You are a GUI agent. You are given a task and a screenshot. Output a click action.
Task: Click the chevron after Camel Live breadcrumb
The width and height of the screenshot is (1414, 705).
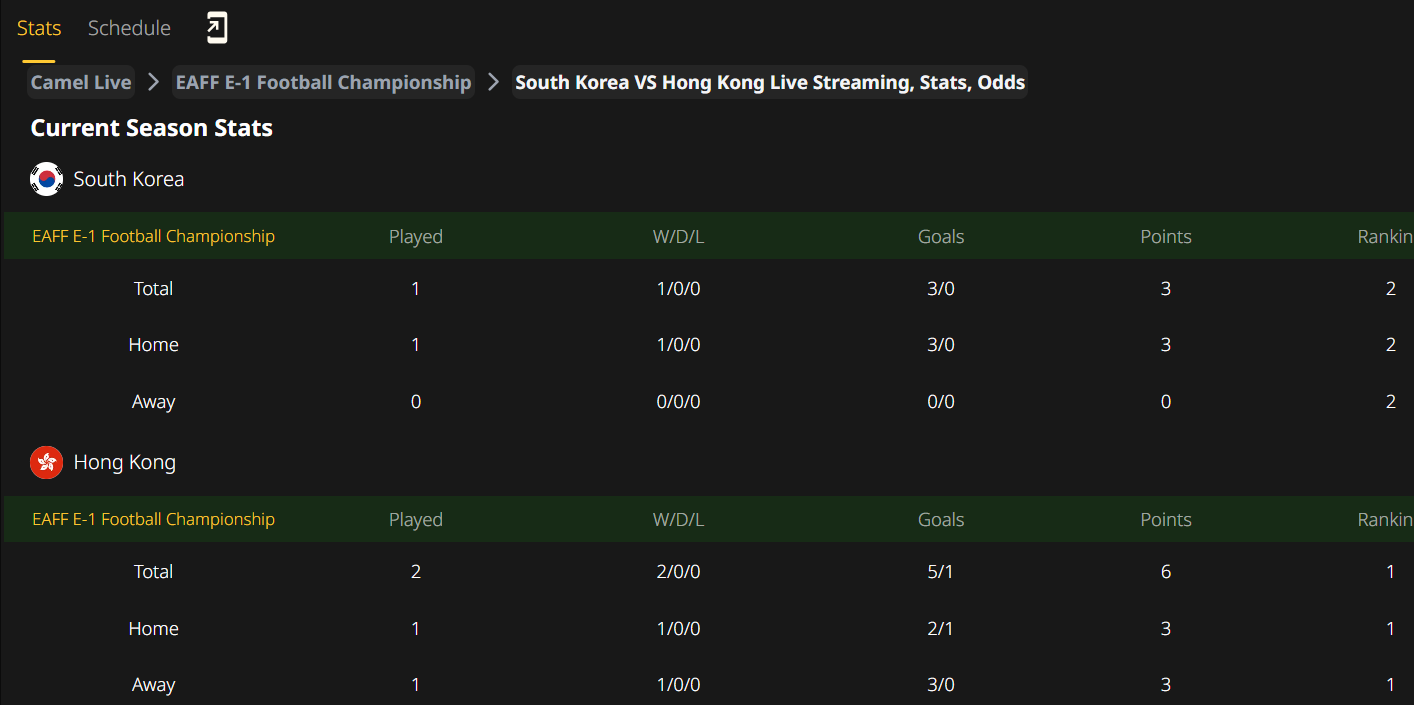click(153, 82)
